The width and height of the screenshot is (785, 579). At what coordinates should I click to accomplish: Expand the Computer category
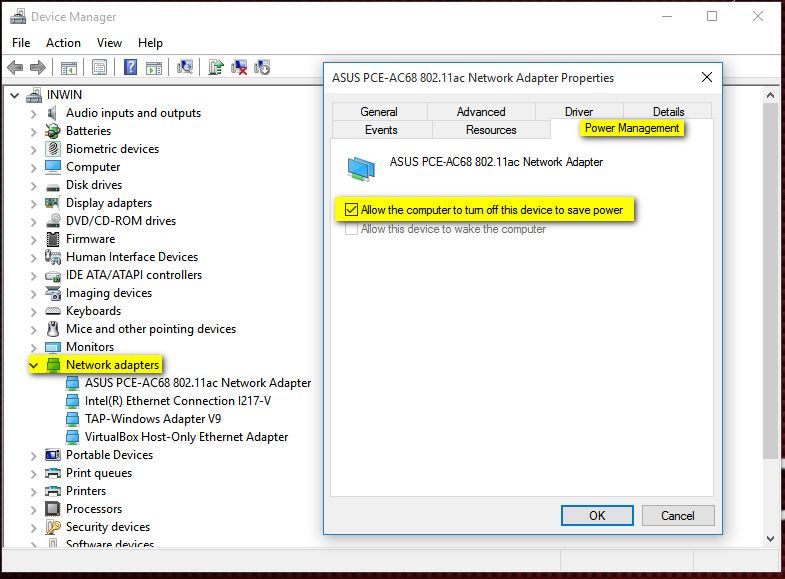coord(34,167)
